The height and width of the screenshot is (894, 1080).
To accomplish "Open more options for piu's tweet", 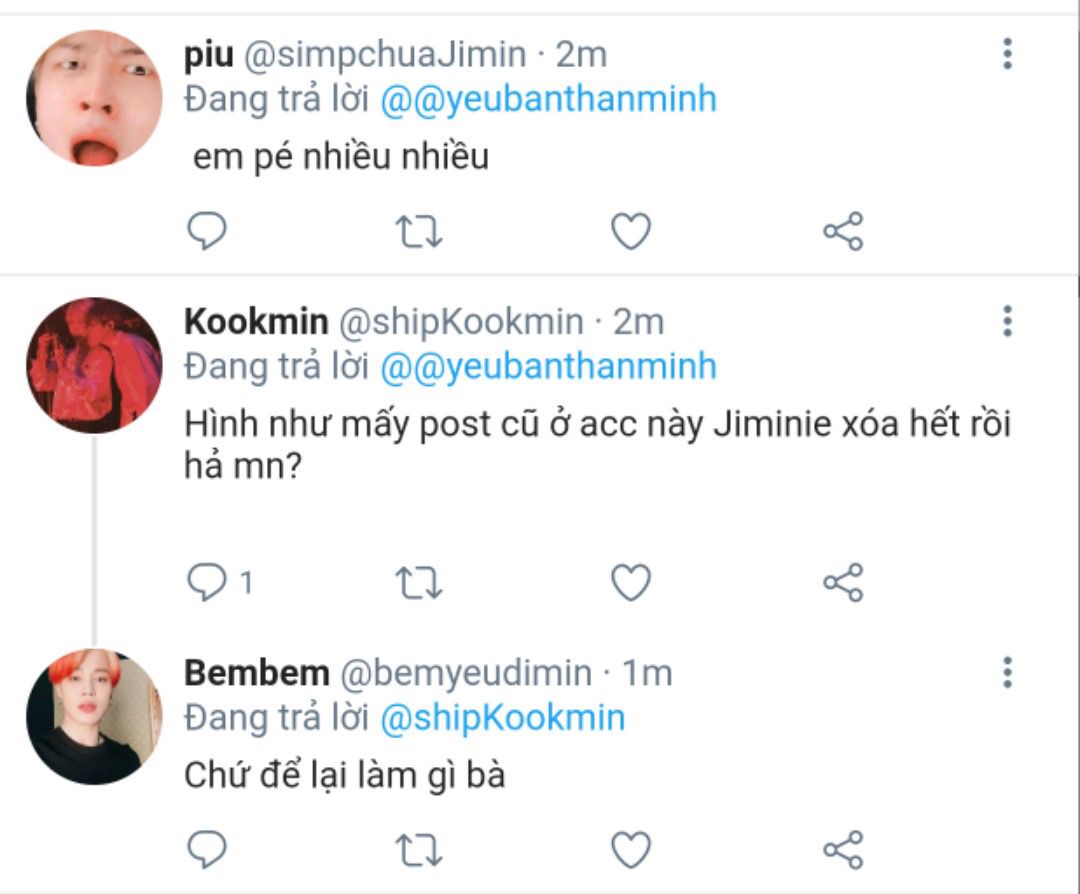I will coord(1007,54).
